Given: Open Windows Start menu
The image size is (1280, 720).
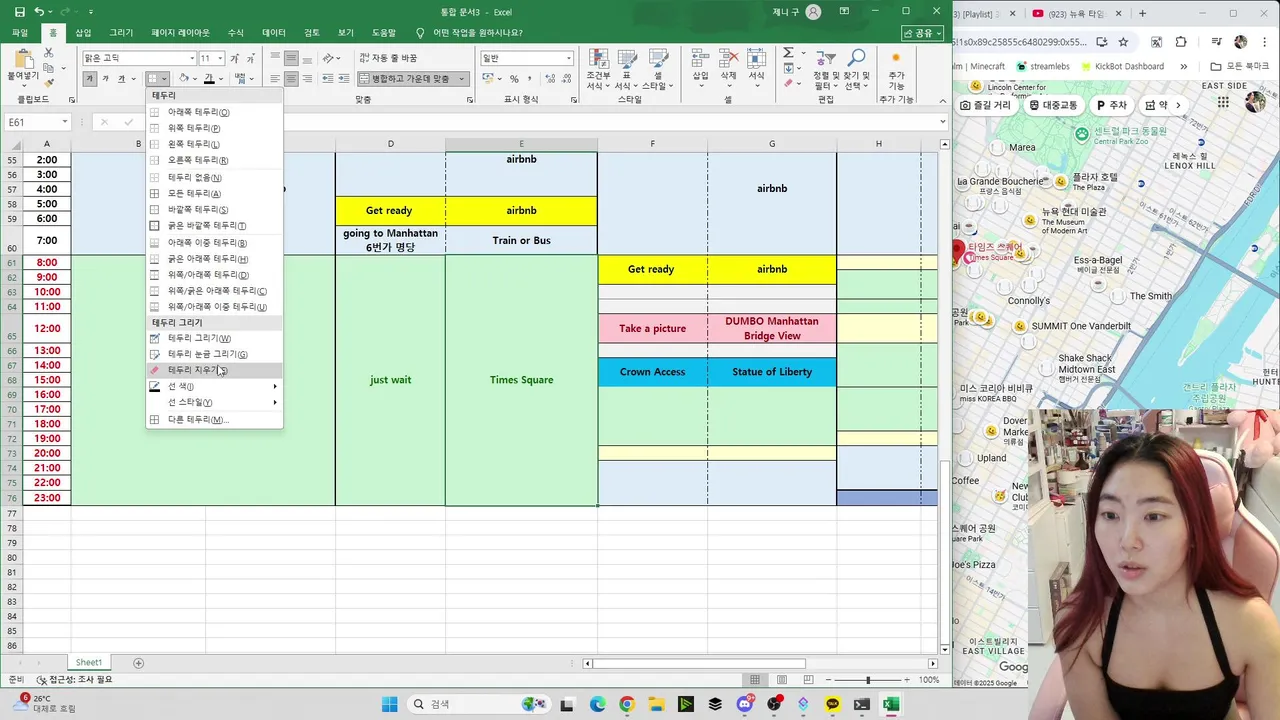Looking at the screenshot, I should pos(390,704).
